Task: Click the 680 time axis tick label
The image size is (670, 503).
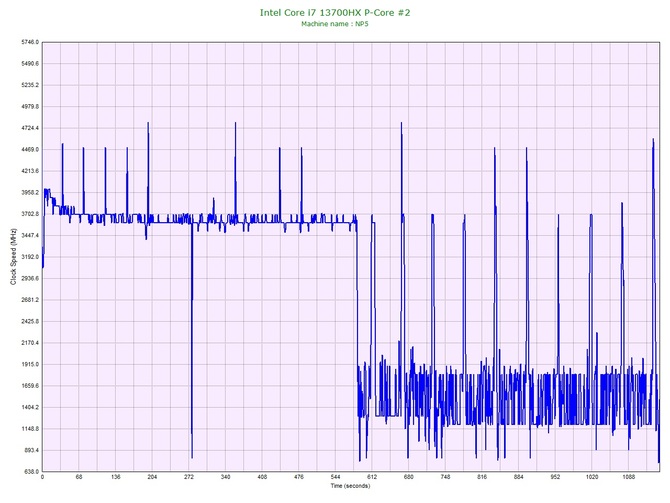Action: pyautogui.click(x=408, y=477)
